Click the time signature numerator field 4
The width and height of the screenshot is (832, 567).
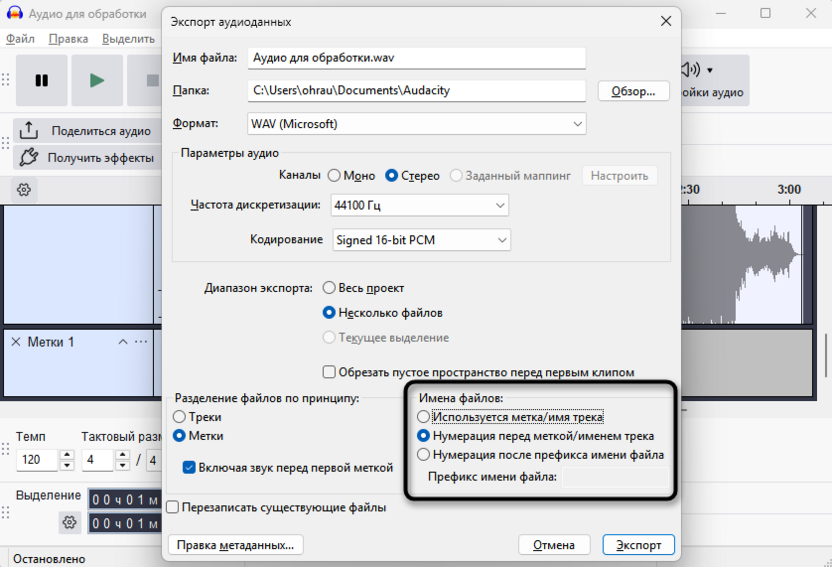pyautogui.click(x=98, y=460)
